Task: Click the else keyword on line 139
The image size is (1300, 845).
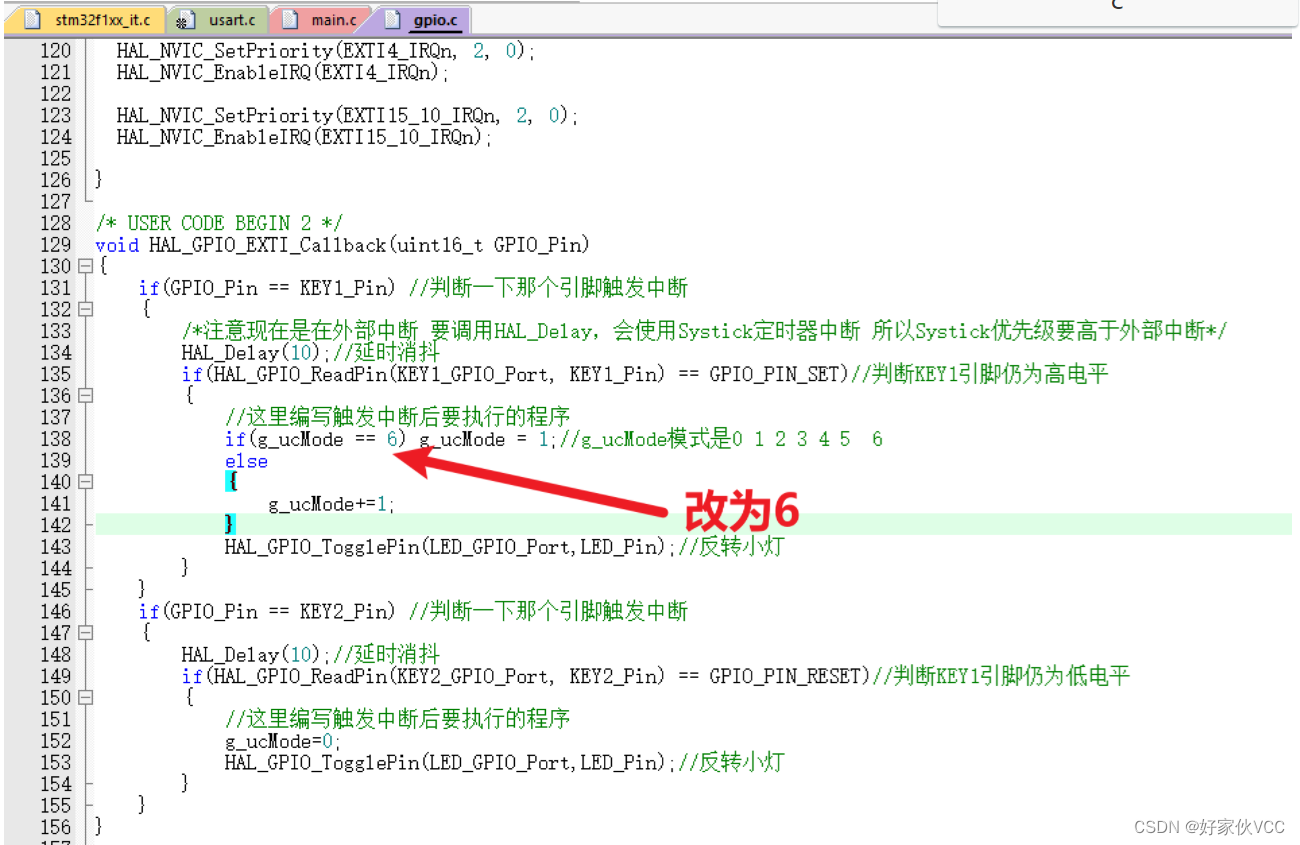Action: (246, 461)
